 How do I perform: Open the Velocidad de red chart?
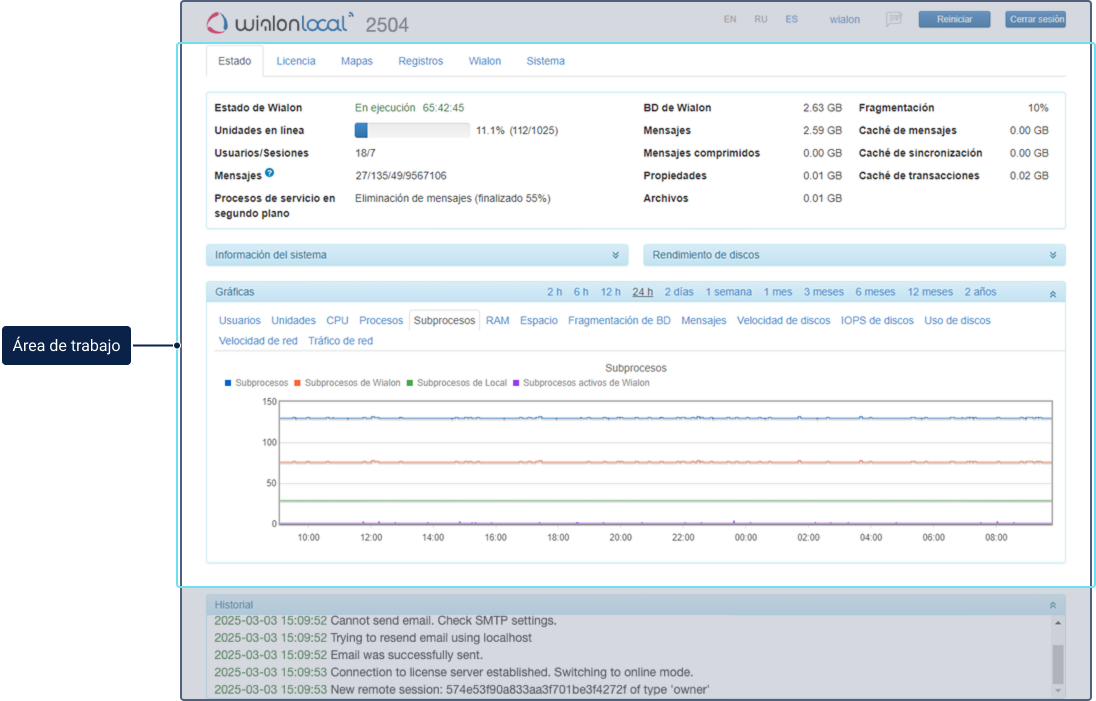tap(258, 341)
